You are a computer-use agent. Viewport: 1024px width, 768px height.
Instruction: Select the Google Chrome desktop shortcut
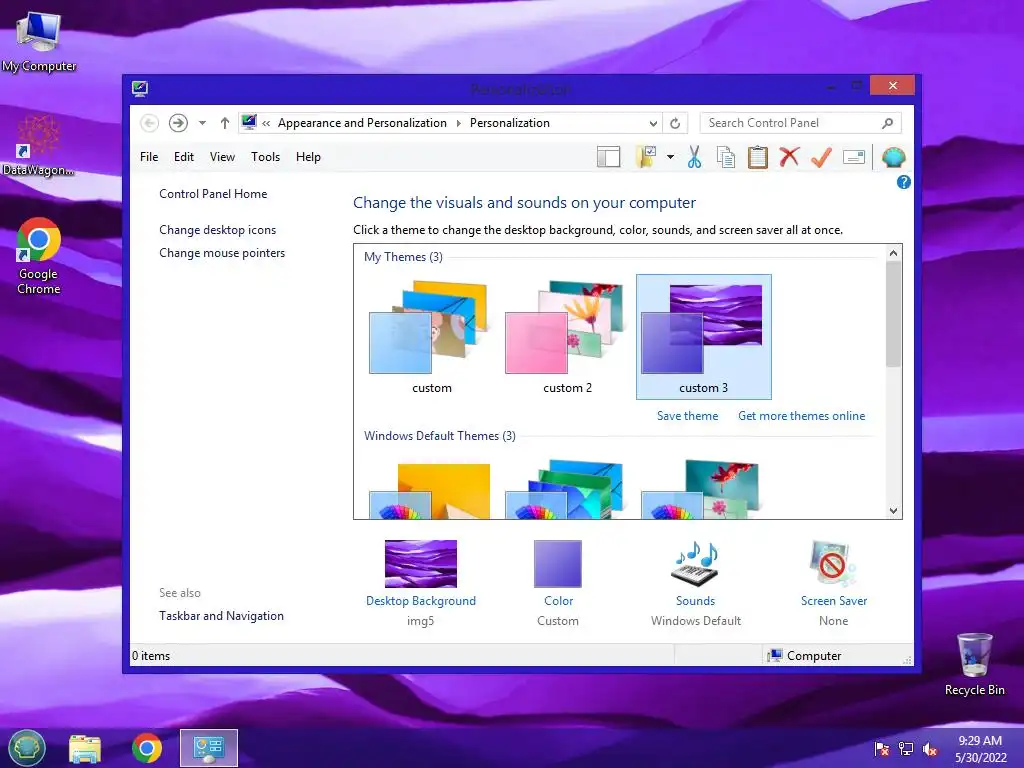[x=39, y=255]
